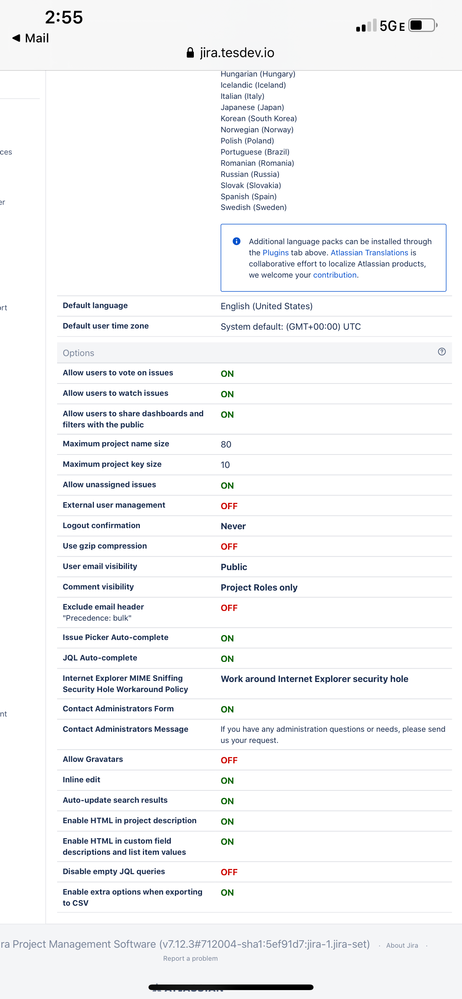The image size is (462, 999).
Task: Open the Atlassian Translations link
Action: click(370, 253)
